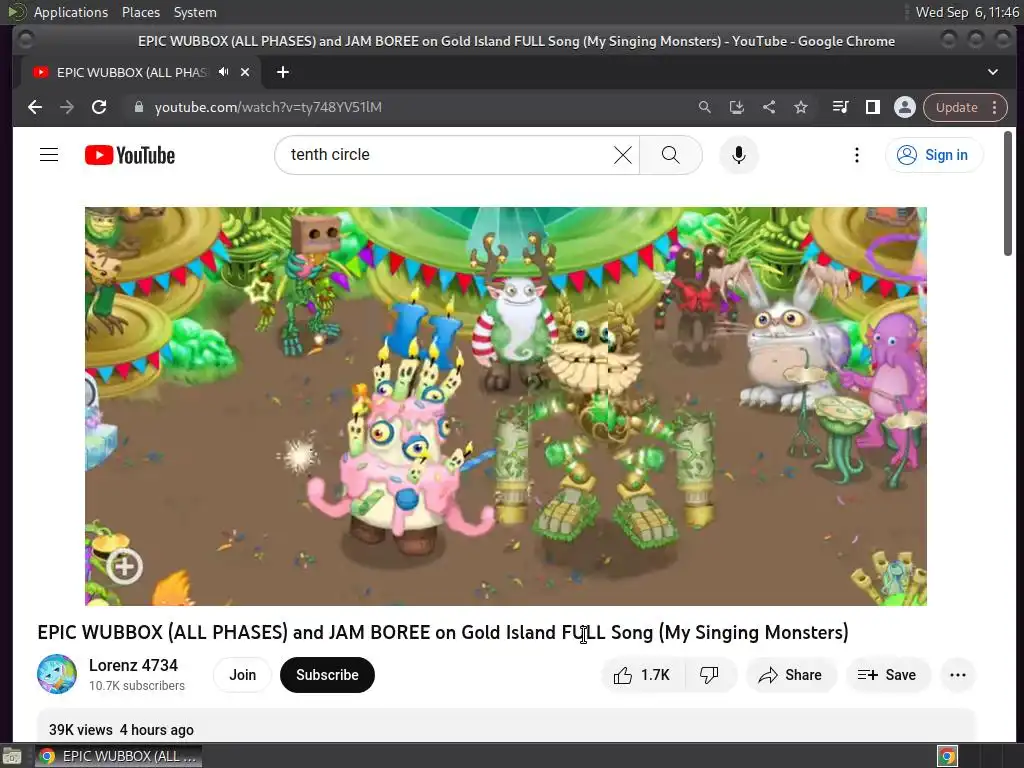Click the Applications menu logo icon
This screenshot has height=768, width=1024.
(16, 12)
